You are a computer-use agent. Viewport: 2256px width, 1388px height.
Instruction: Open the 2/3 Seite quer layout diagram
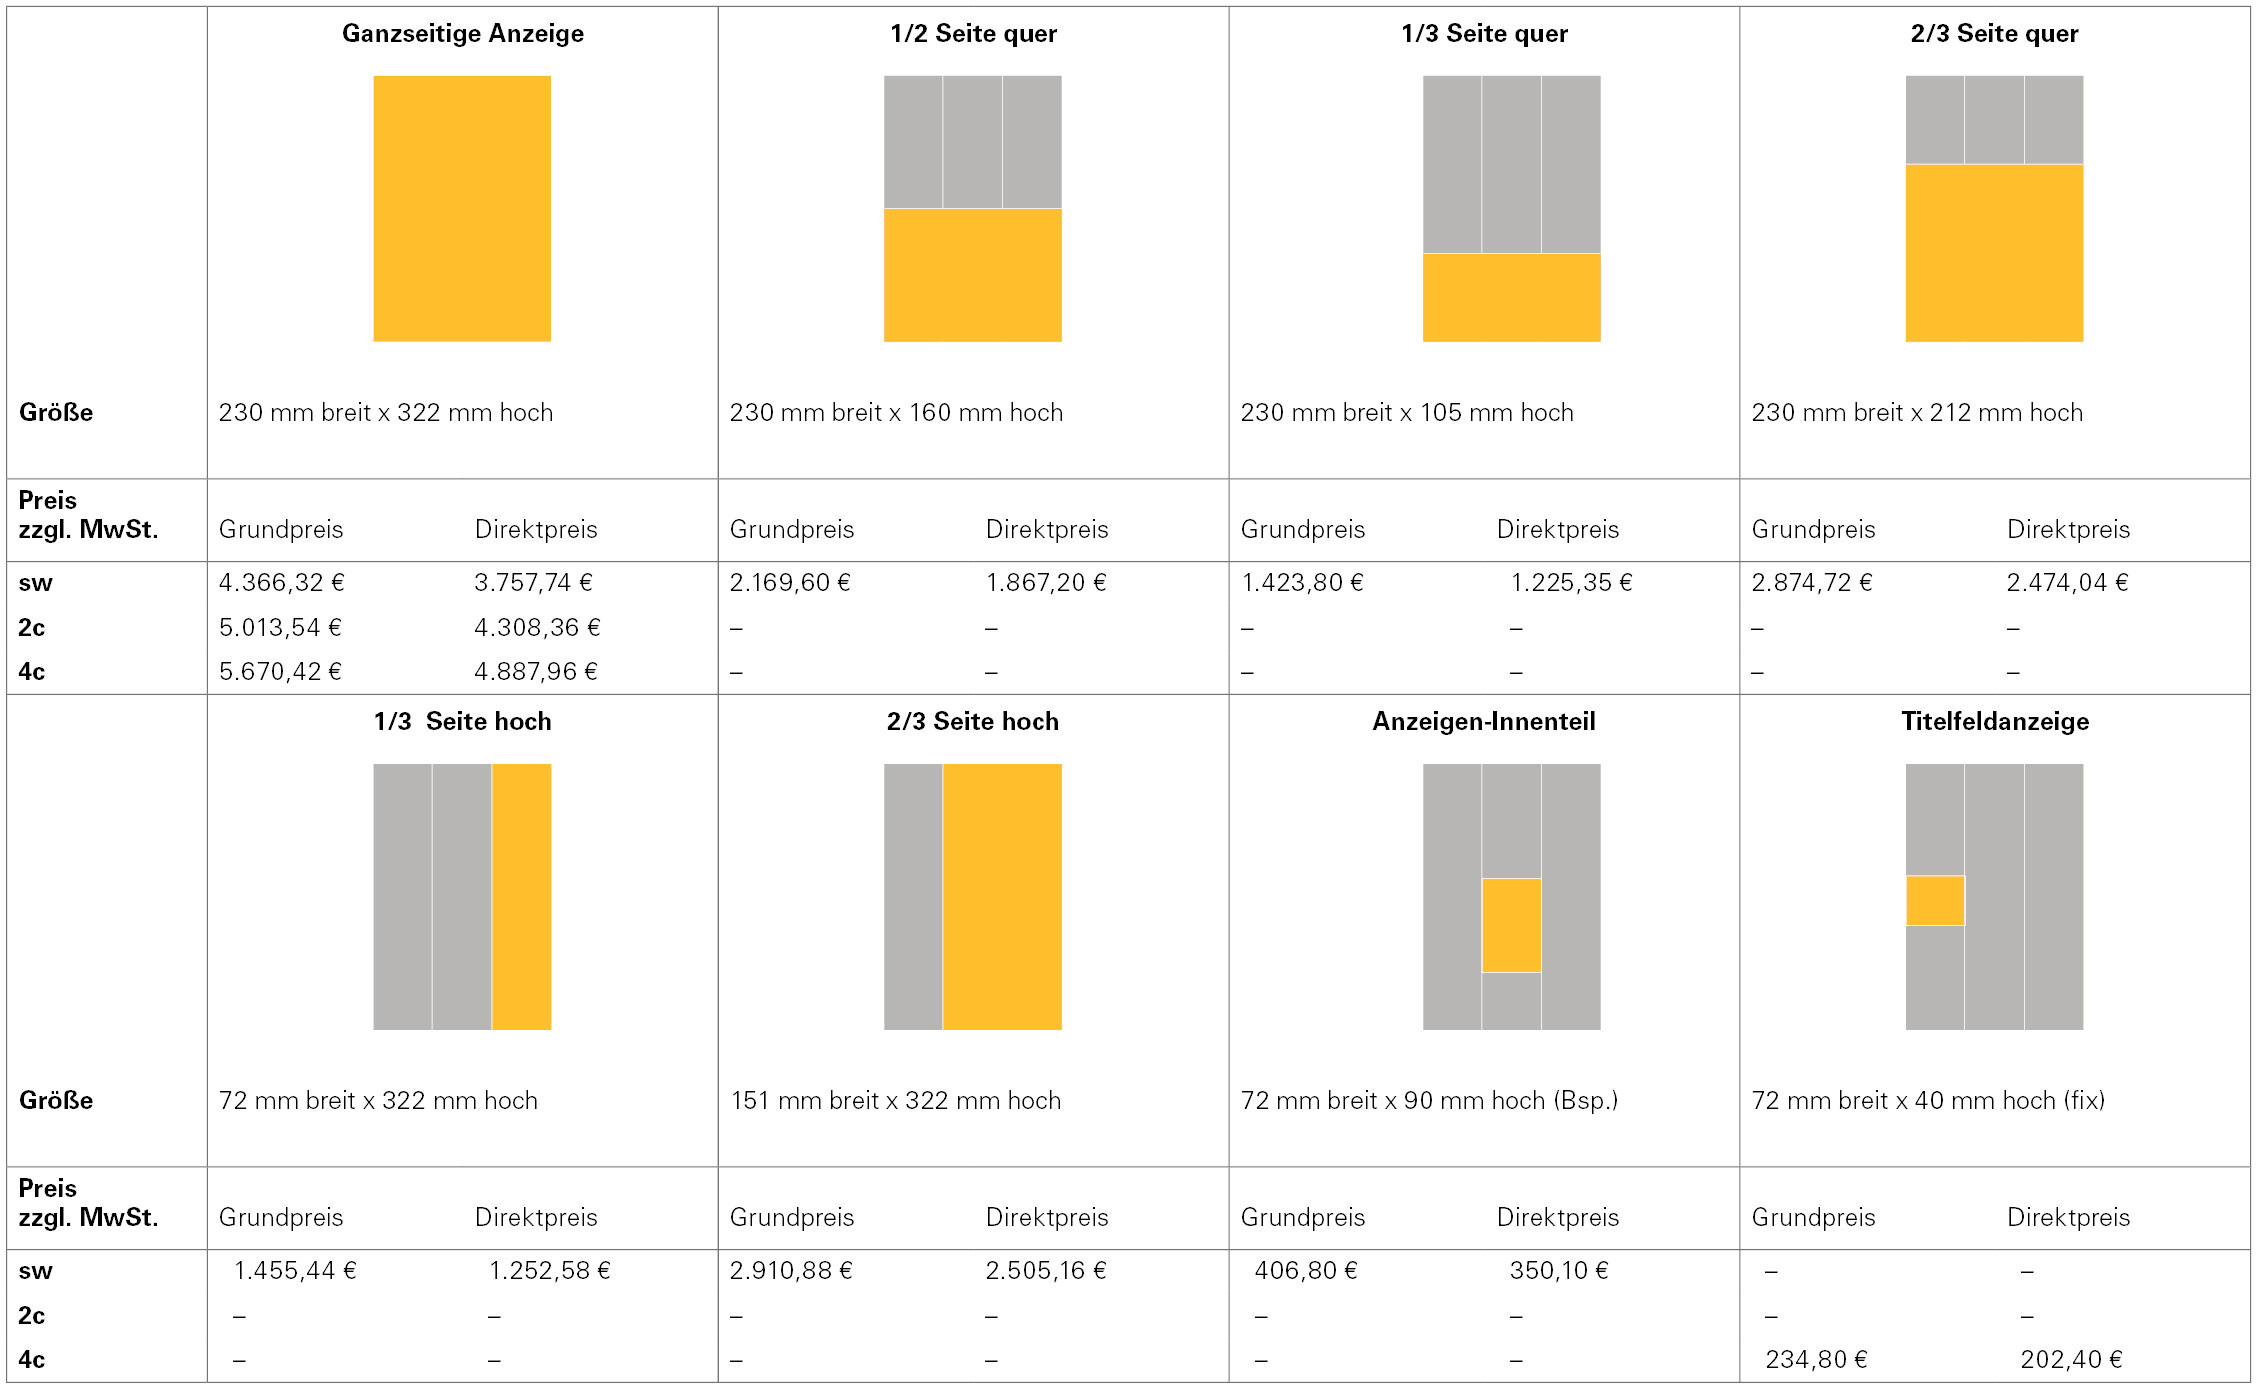coord(1994,209)
